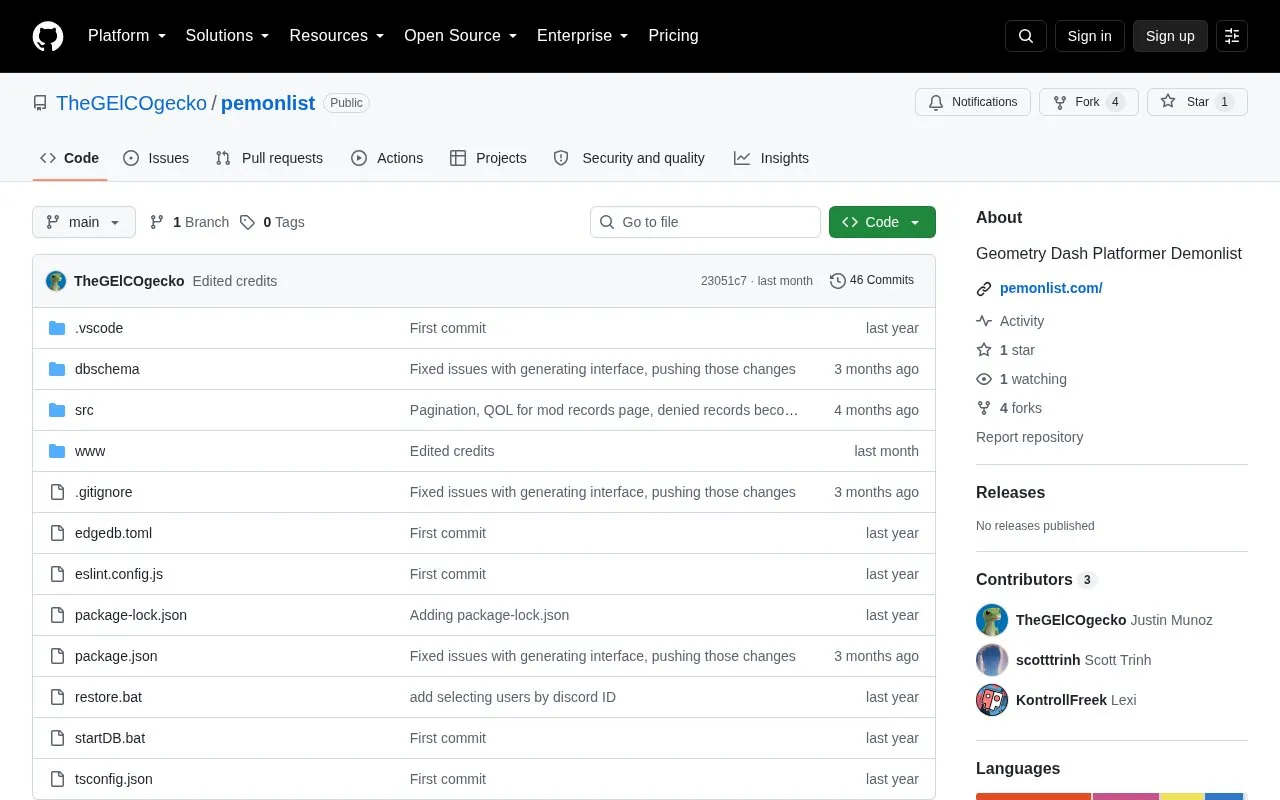Open the pemonlist.com/ website link
The width and height of the screenshot is (1280, 800).
(1051, 288)
